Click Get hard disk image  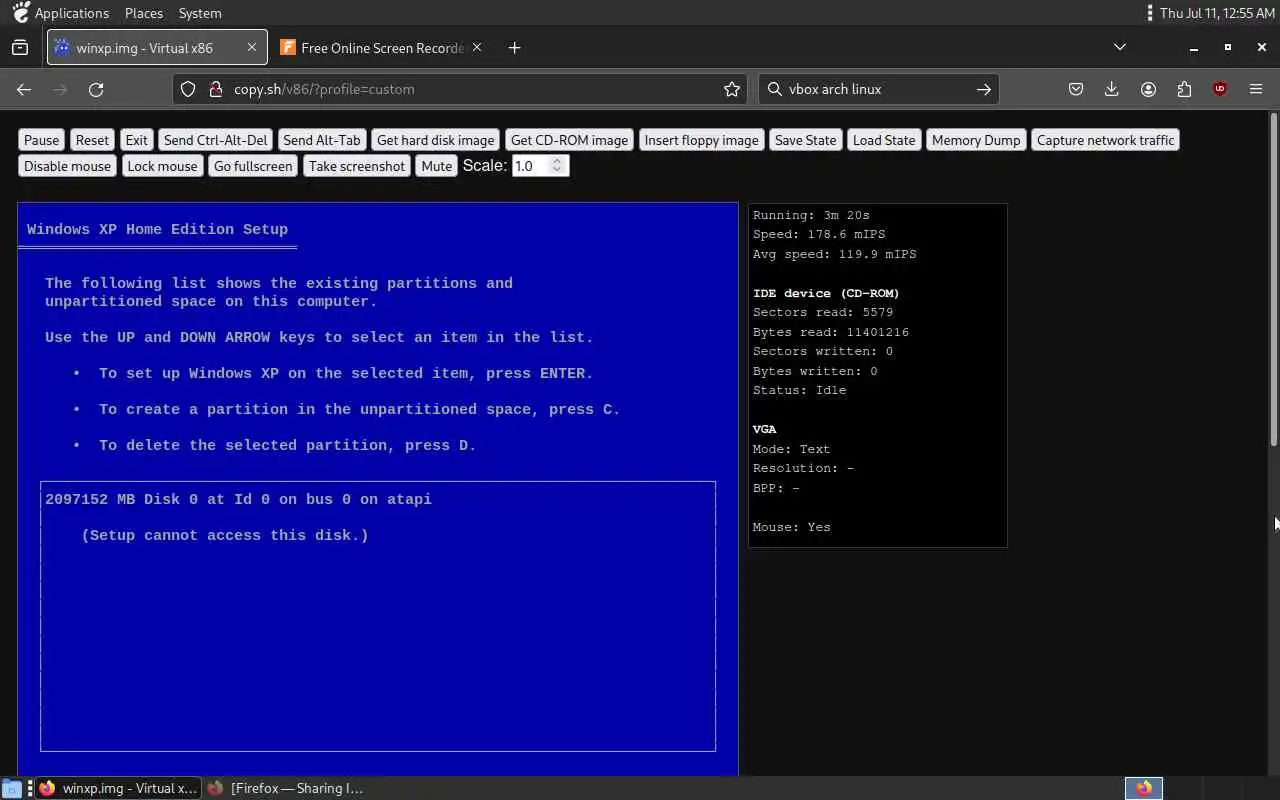435,140
